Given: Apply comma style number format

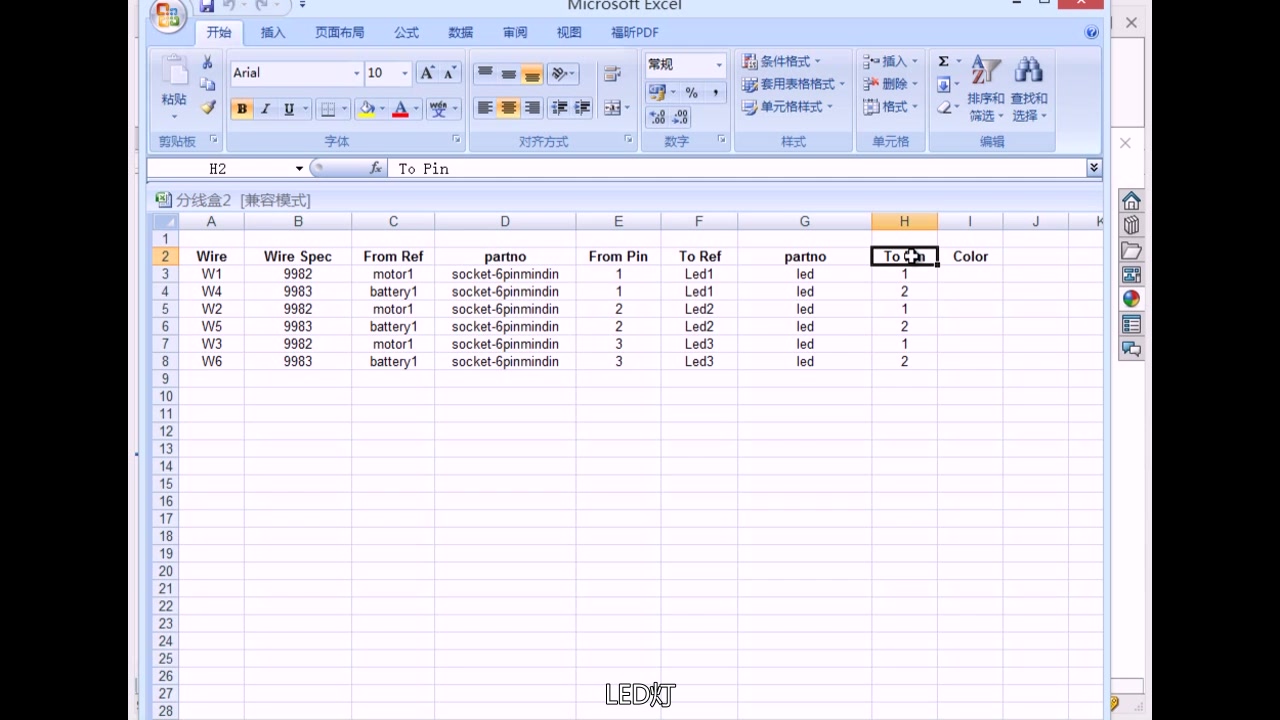Looking at the screenshot, I should (715, 92).
